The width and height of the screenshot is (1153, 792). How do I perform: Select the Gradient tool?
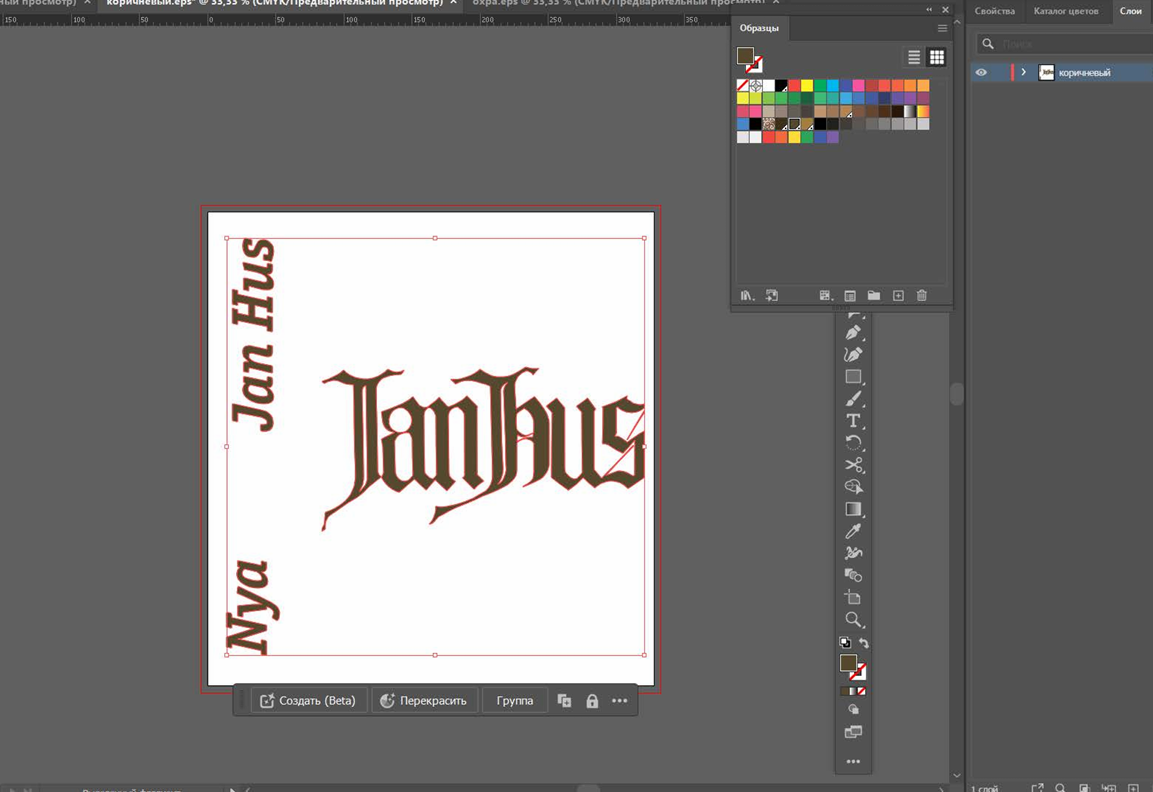pyautogui.click(x=853, y=509)
